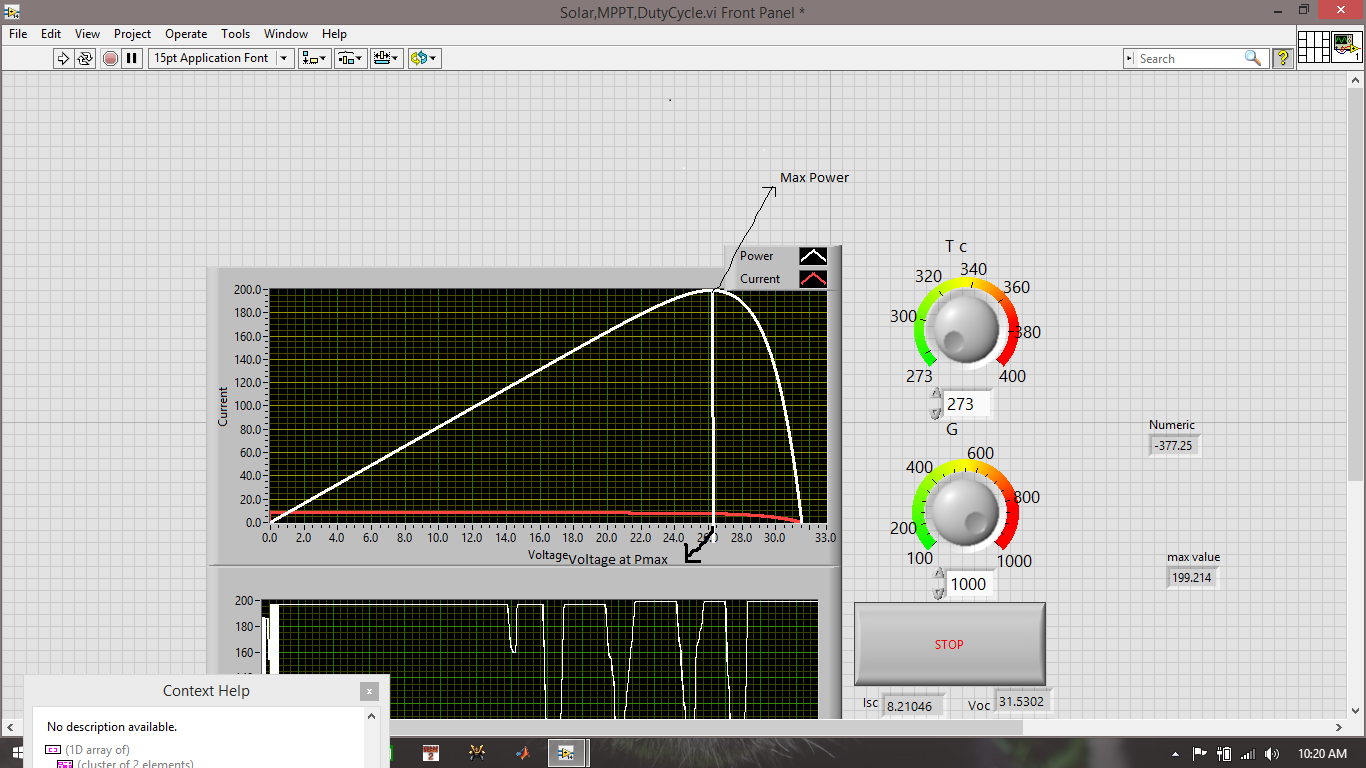Click the magnifier icon in the Search box

1252,58
